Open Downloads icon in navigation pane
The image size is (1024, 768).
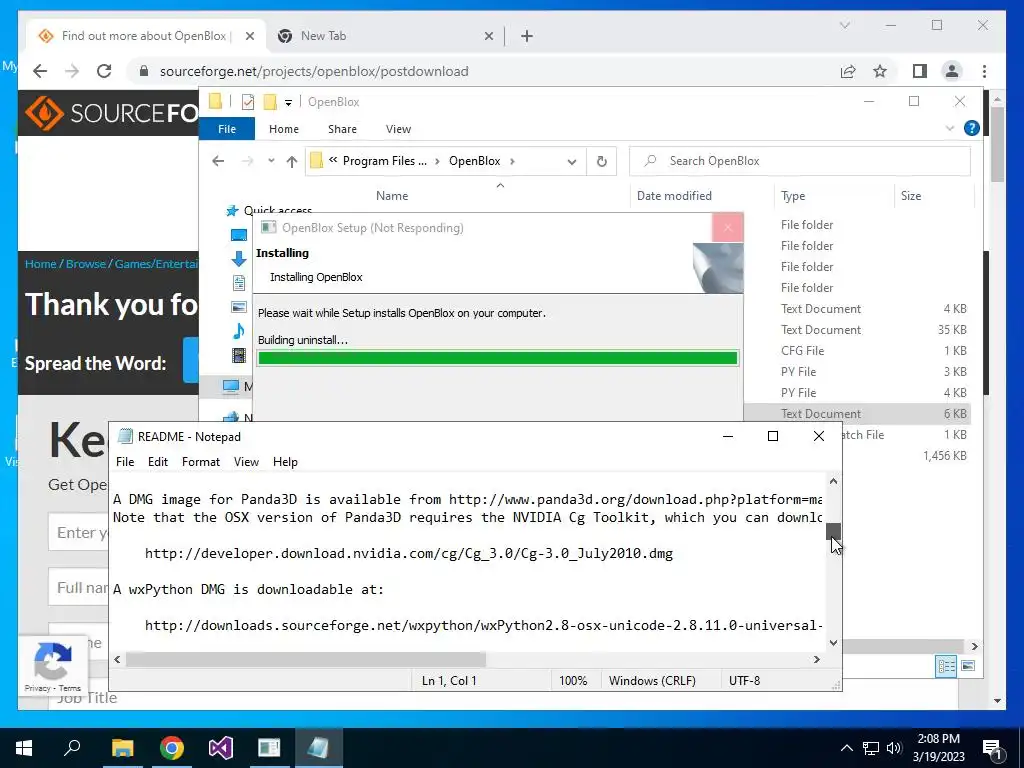coord(239,259)
